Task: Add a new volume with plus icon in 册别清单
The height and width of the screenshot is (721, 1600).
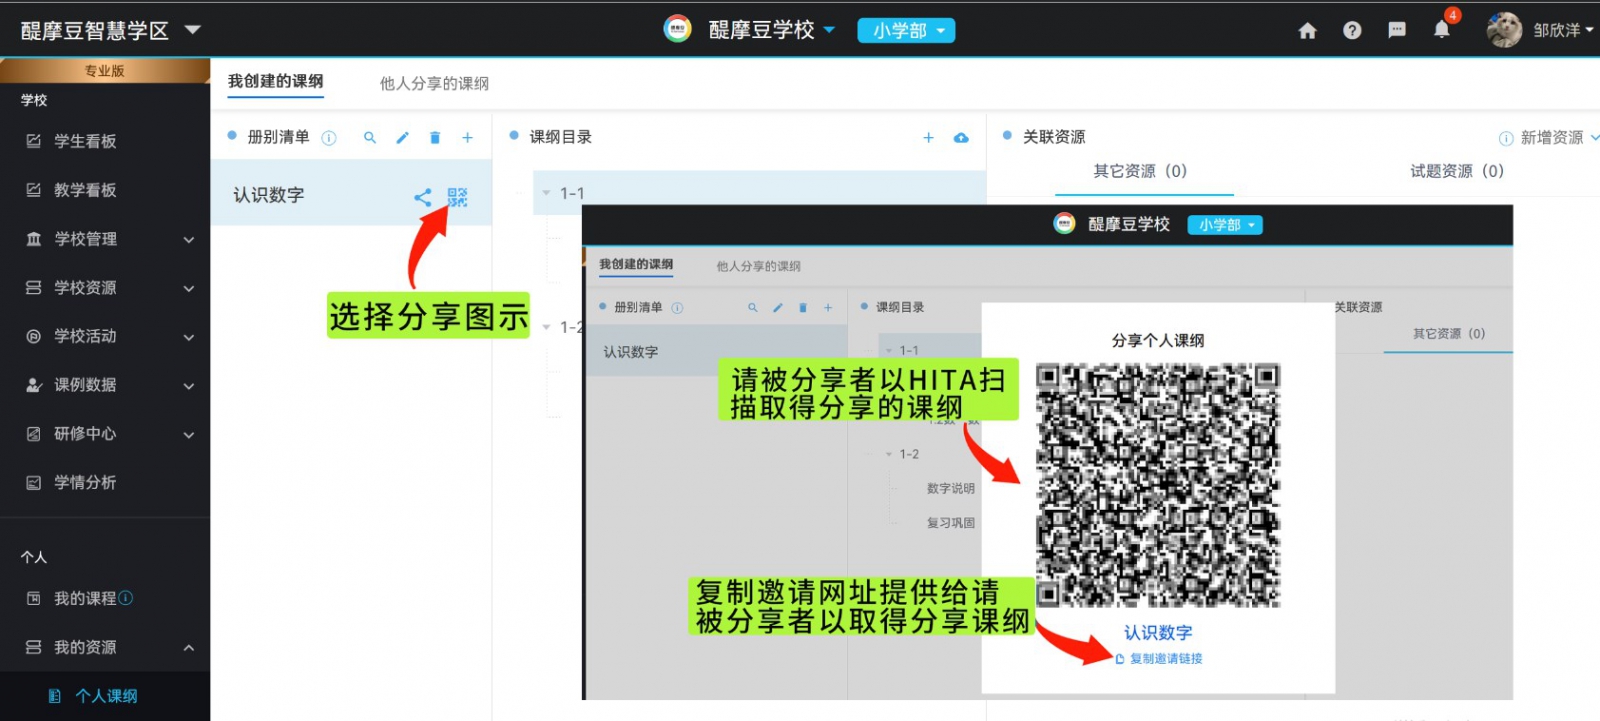Action: (x=467, y=138)
